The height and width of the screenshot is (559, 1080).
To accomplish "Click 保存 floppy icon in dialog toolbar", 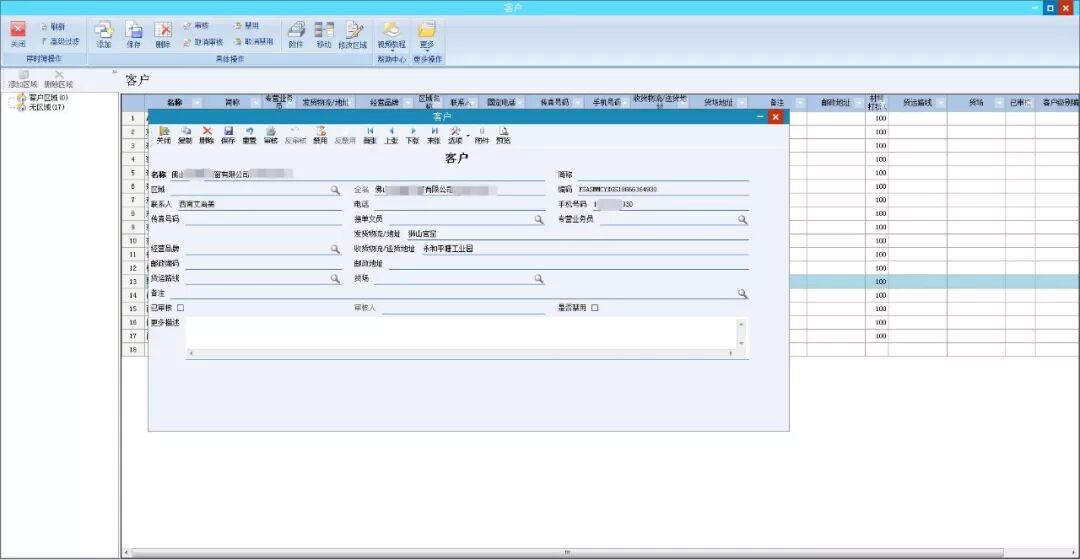I will (x=228, y=135).
